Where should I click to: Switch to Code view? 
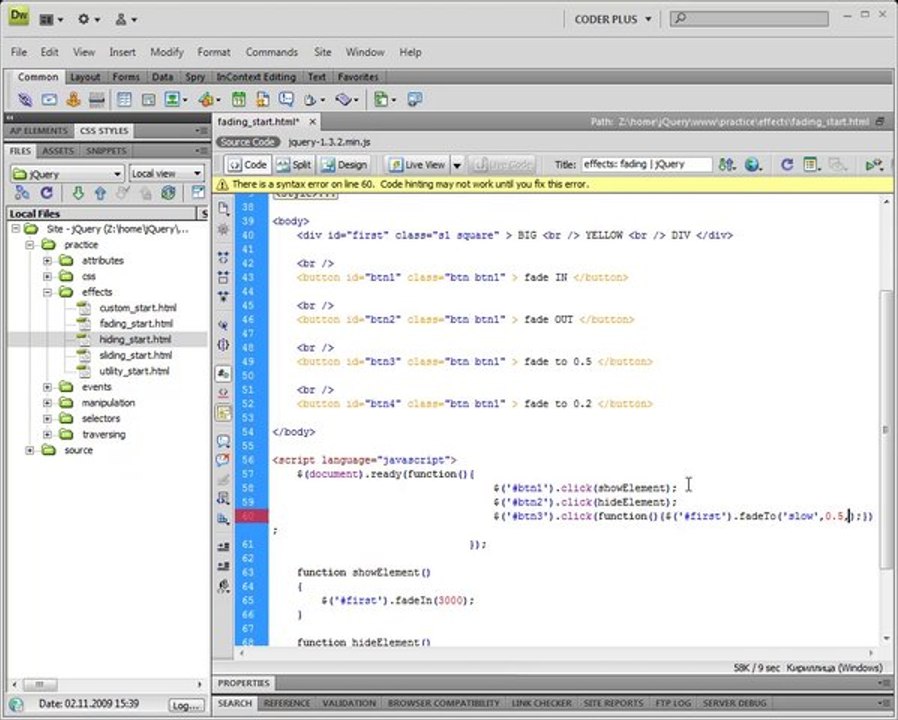[247, 165]
